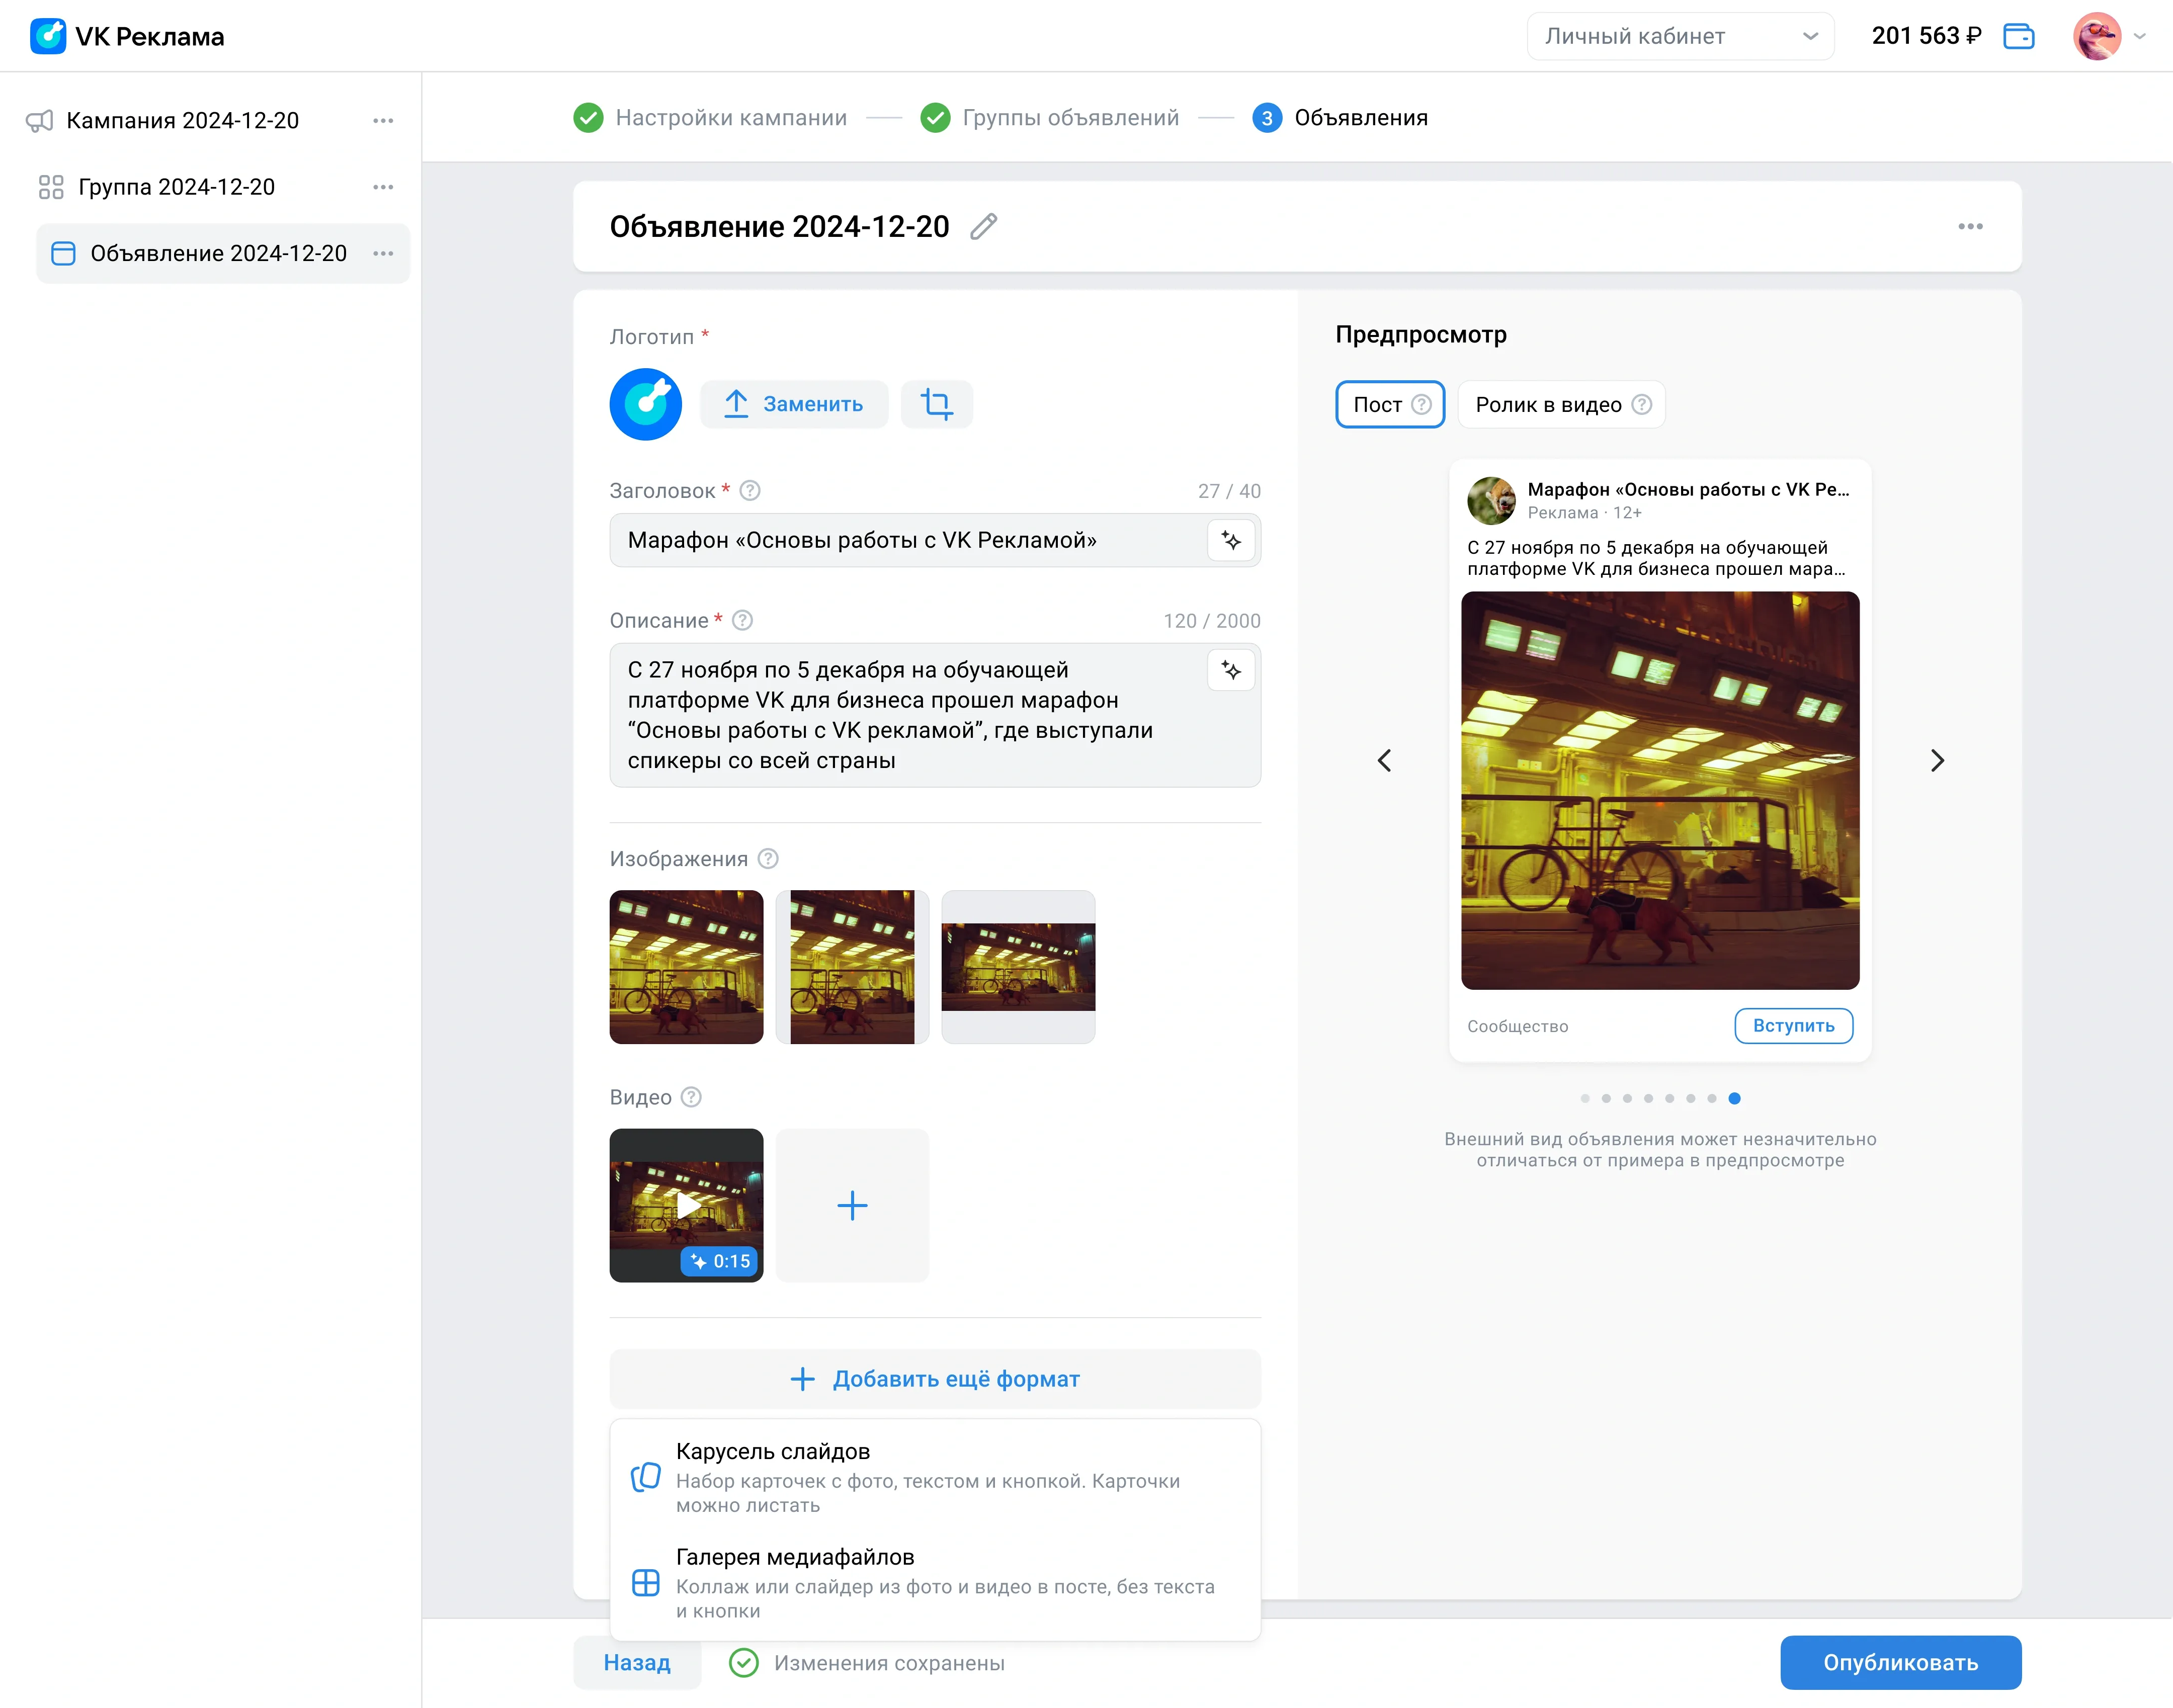2173x1708 pixels.
Task: Go to Объявления step
Action: [x=1340, y=118]
